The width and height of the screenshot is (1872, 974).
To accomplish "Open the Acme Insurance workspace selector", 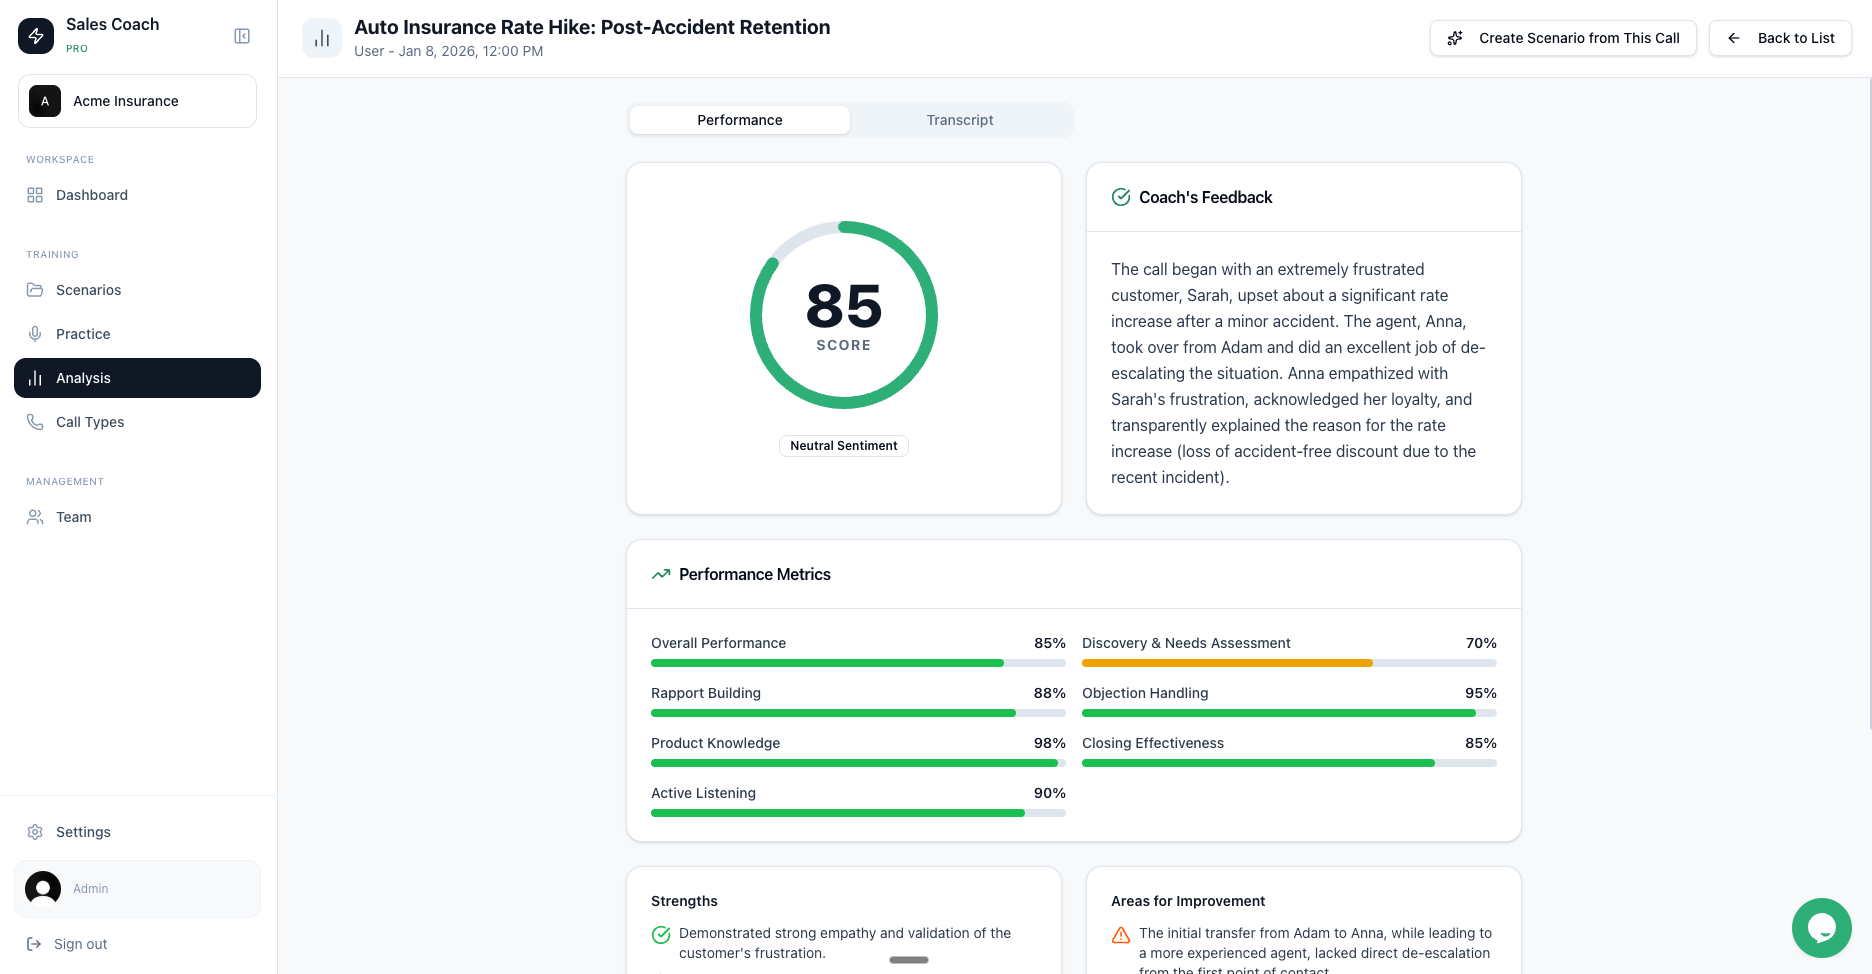I will pos(137,101).
